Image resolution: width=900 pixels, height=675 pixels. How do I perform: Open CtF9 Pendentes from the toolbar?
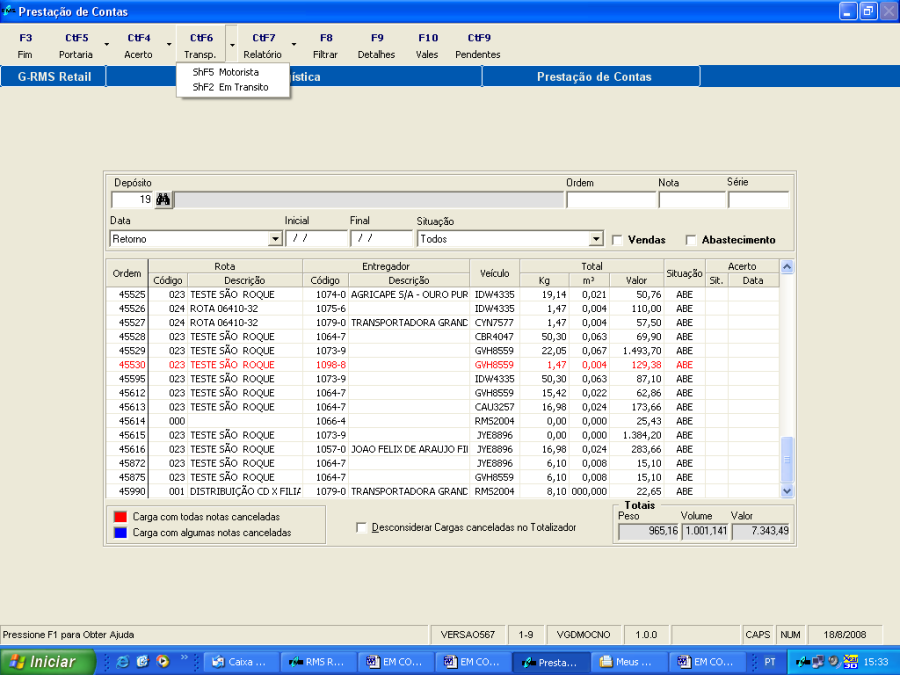[x=478, y=45]
